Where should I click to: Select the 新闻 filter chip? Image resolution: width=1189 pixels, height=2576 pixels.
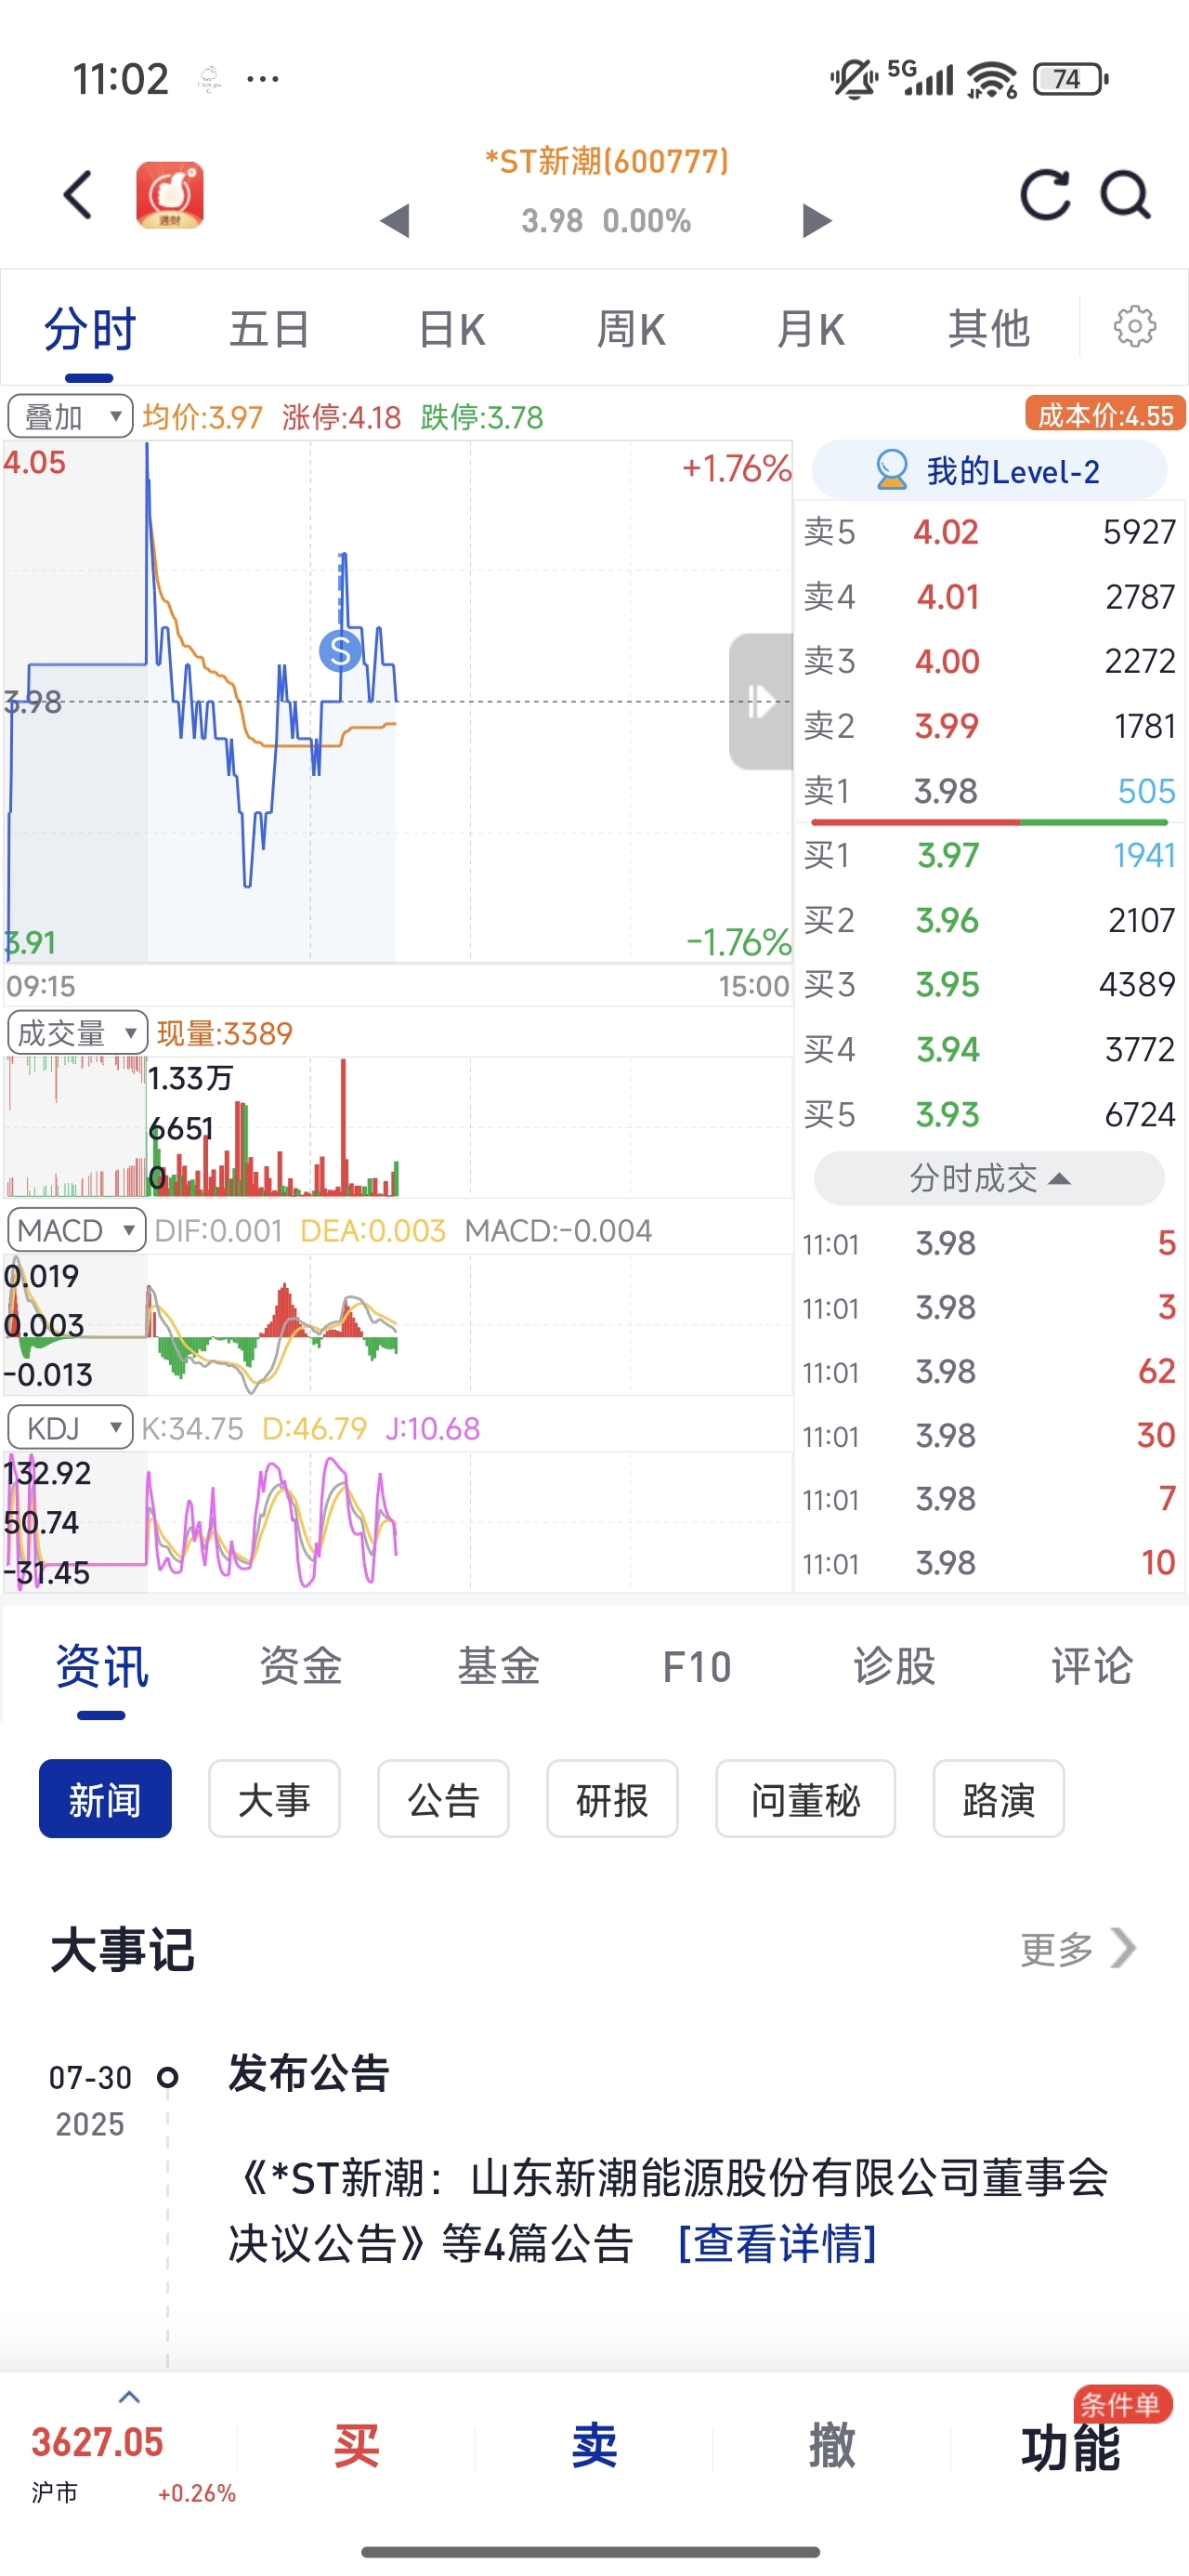coord(105,1799)
